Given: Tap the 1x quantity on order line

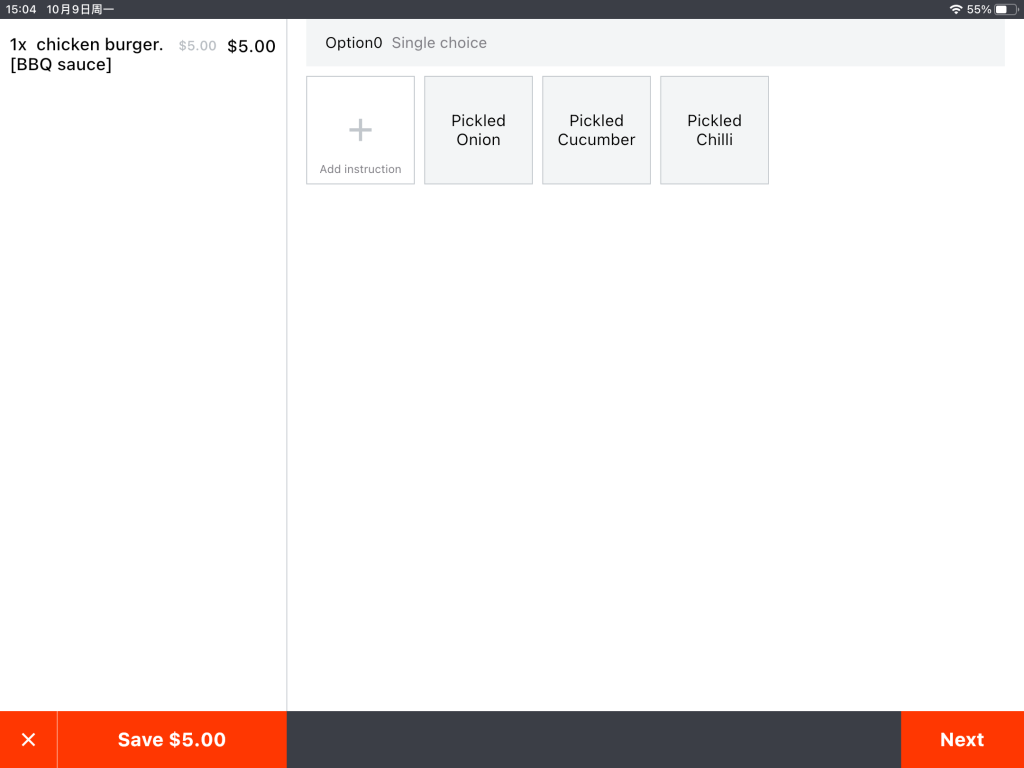Looking at the screenshot, I should click(x=18, y=45).
